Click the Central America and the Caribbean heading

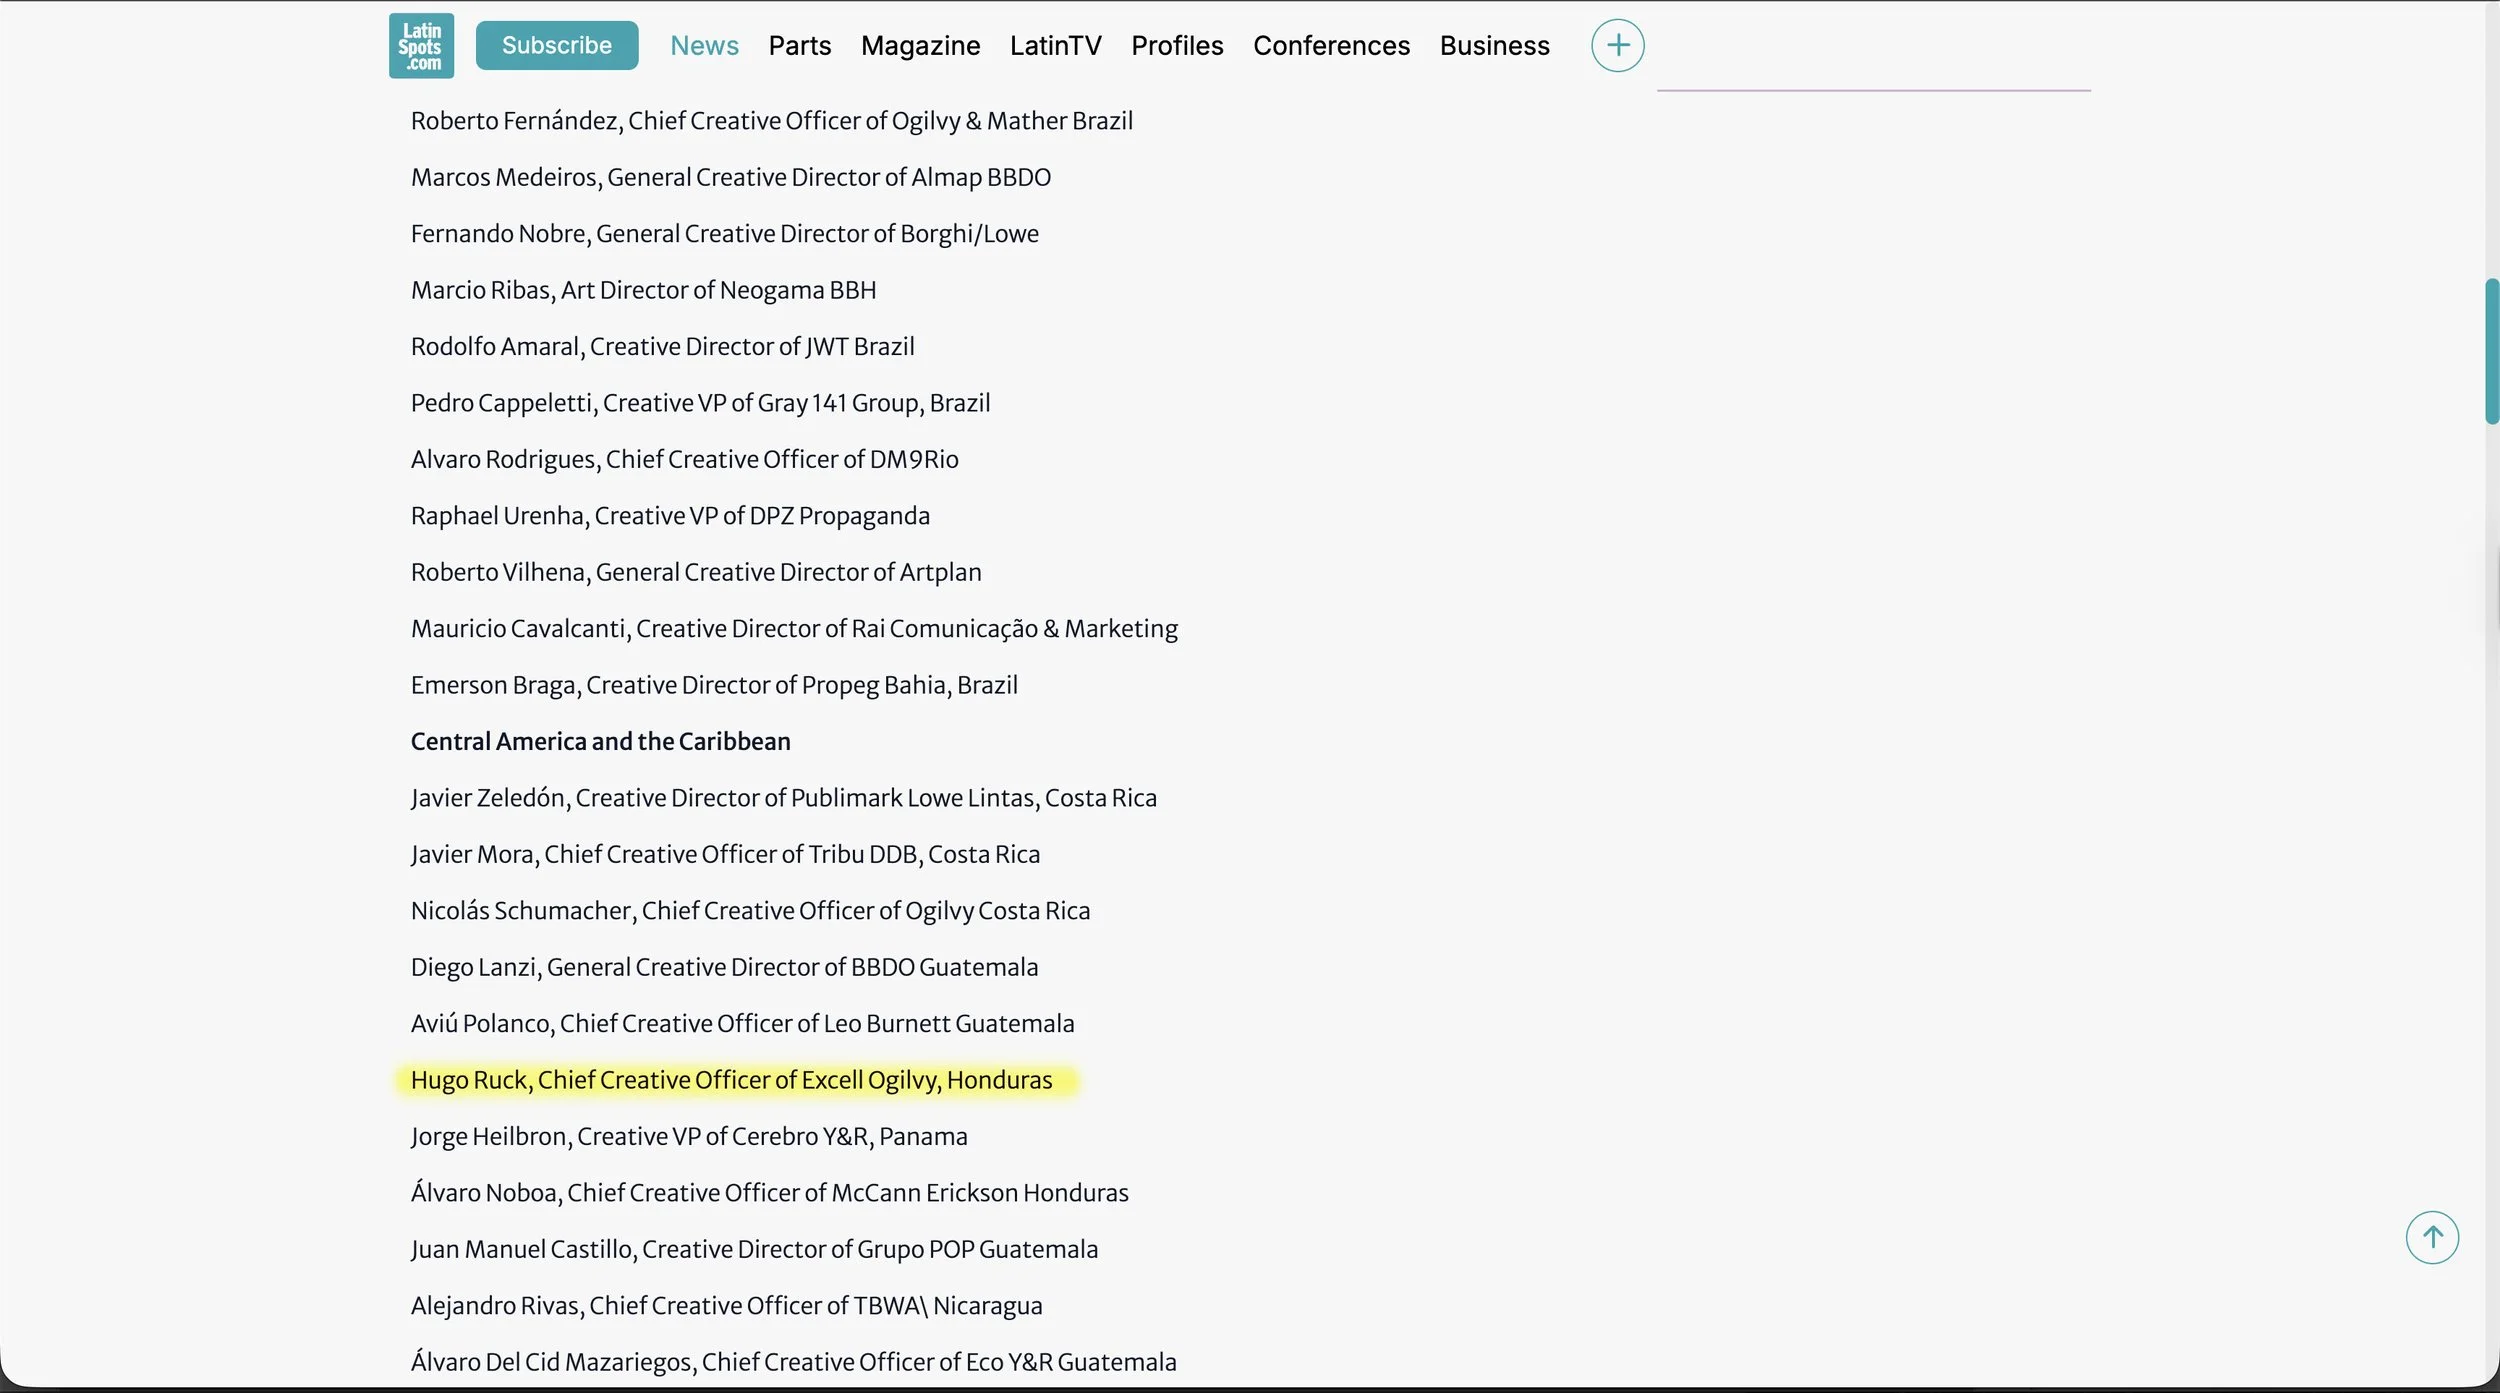pos(600,742)
